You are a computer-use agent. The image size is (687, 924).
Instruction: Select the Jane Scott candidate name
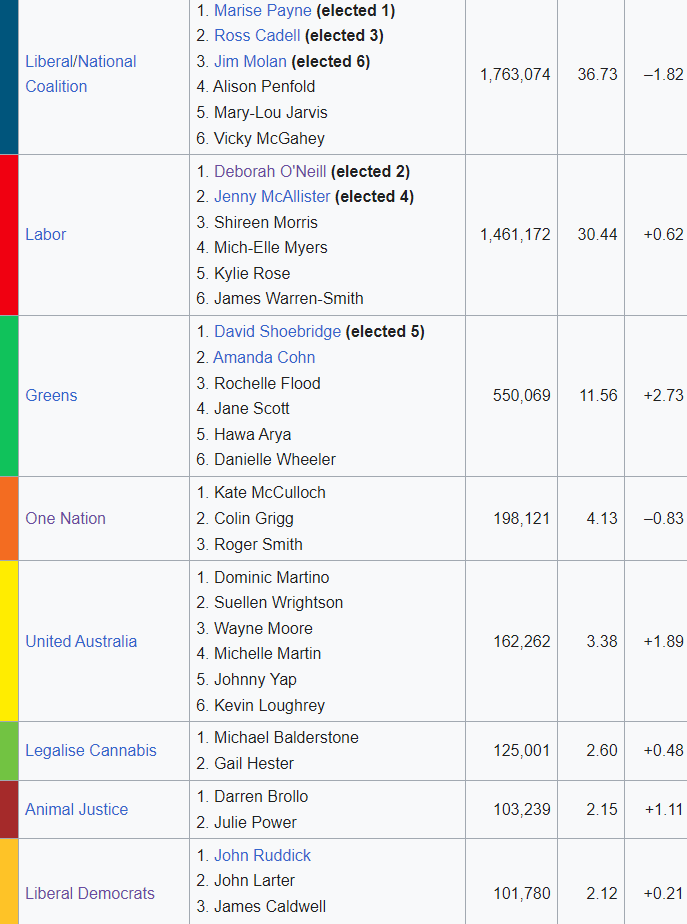(252, 408)
